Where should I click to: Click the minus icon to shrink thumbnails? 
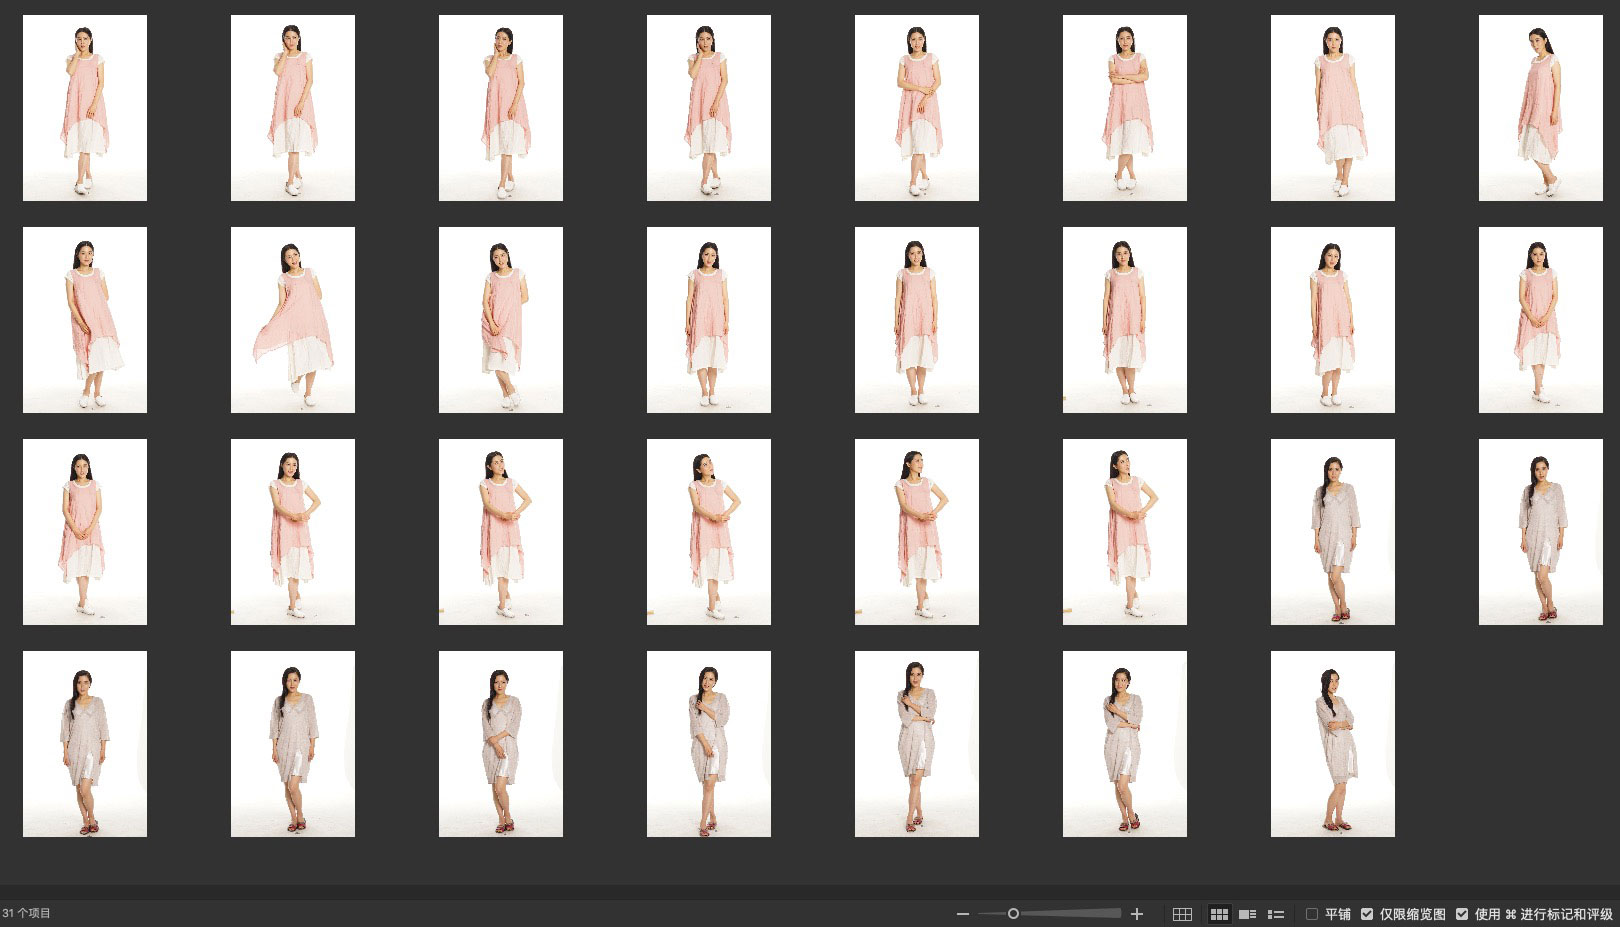(x=962, y=914)
